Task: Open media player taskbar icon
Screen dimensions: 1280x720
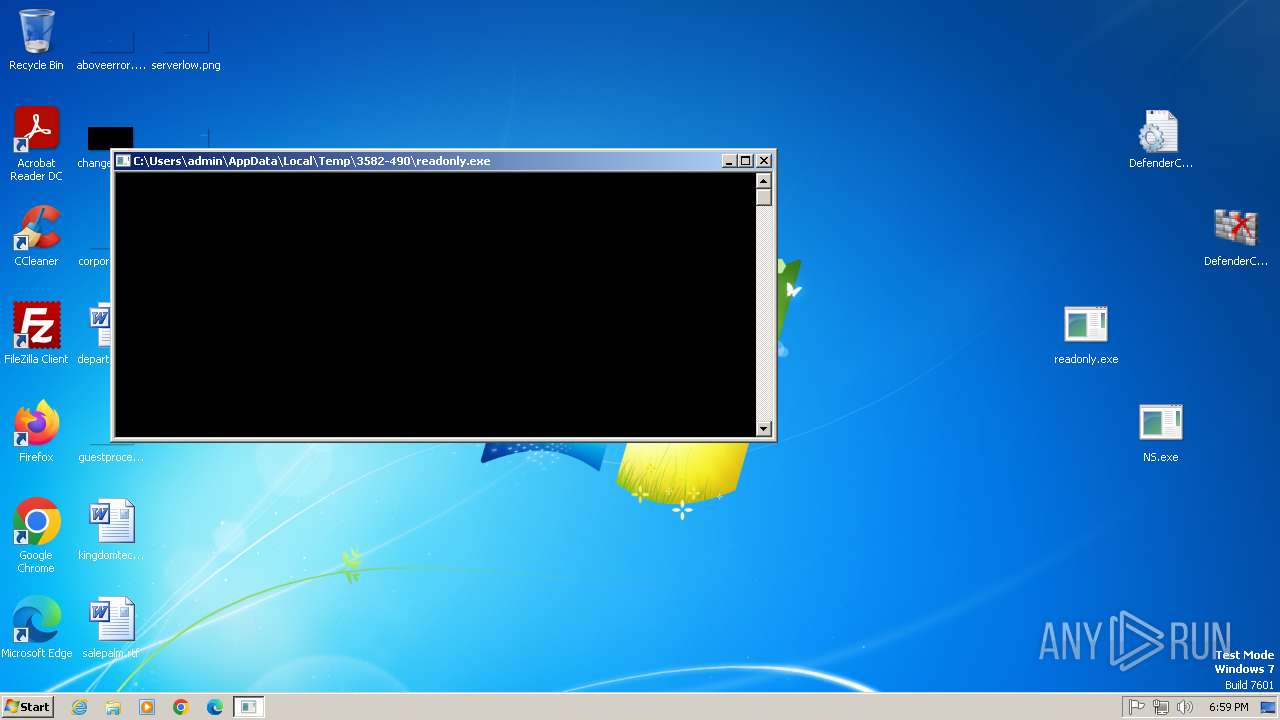Action: [x=147, y=707]
